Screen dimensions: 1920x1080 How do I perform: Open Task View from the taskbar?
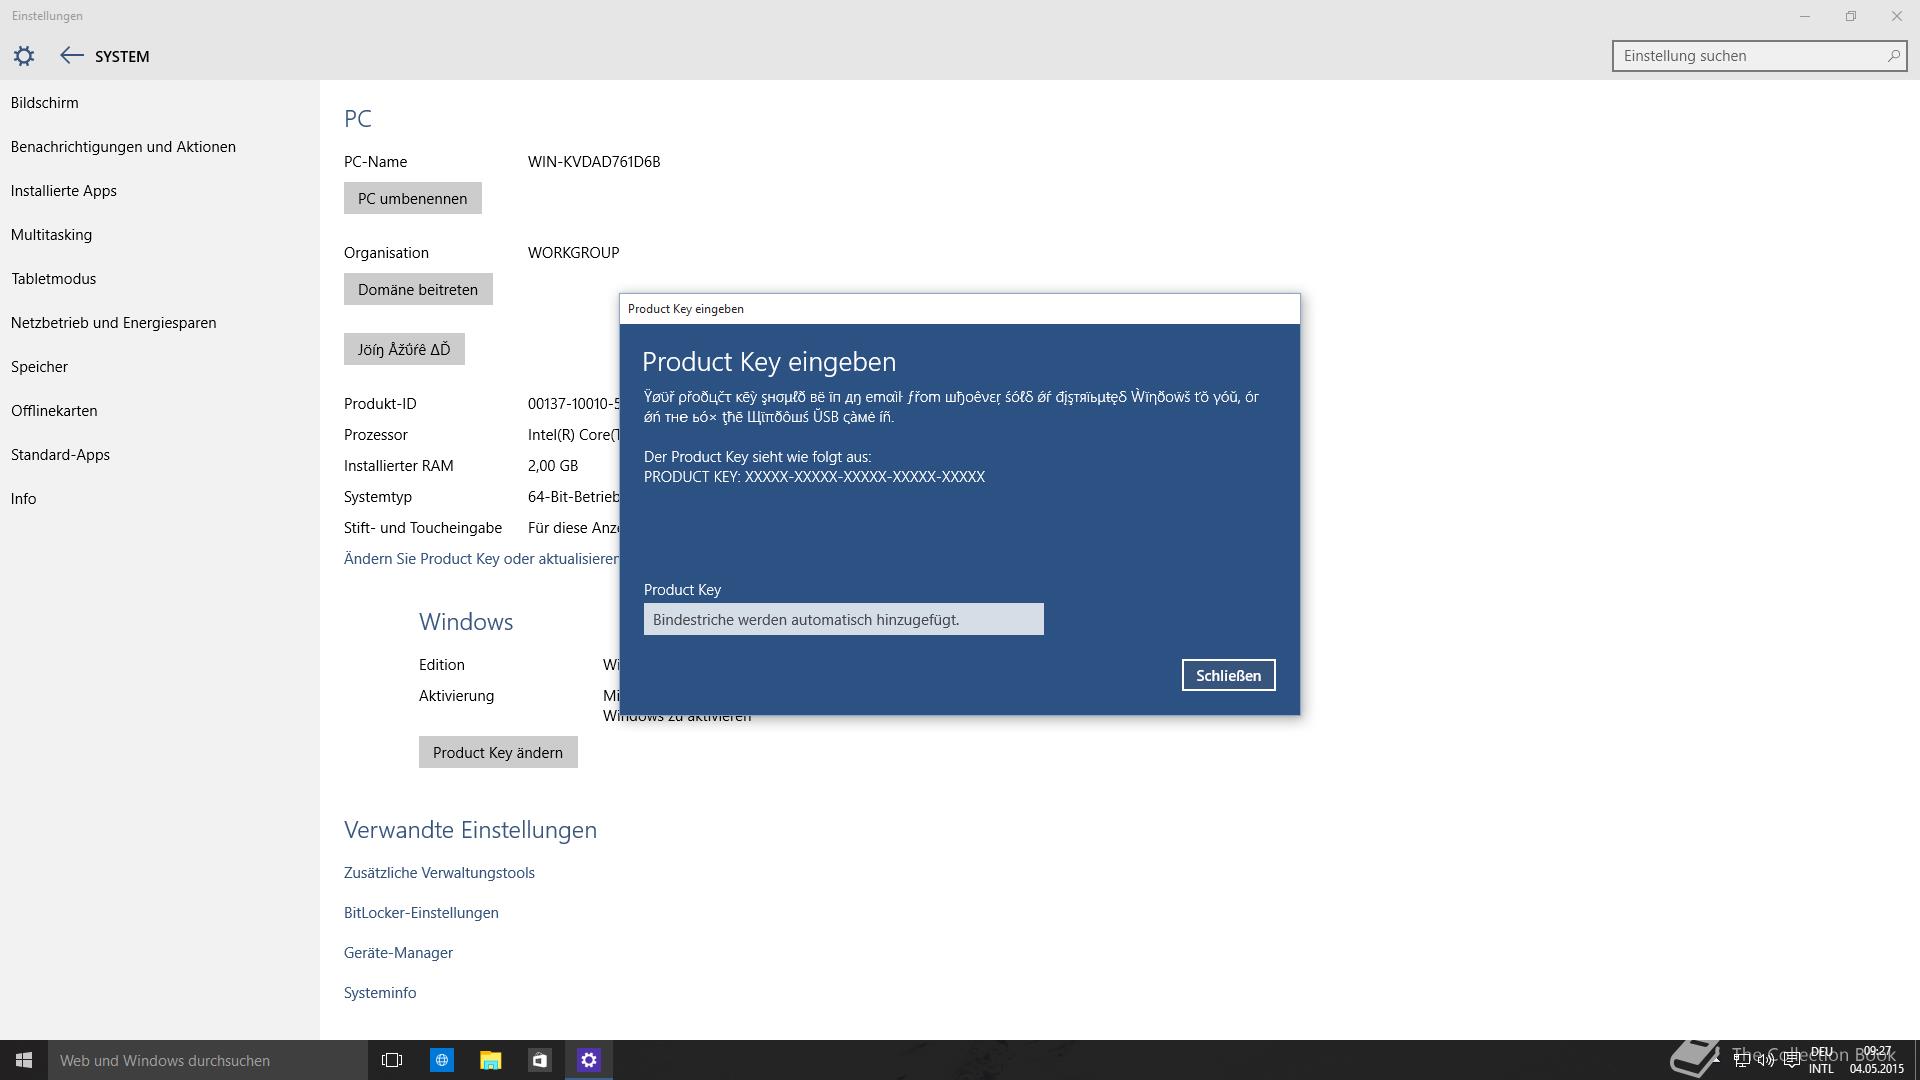point(392,1060)
